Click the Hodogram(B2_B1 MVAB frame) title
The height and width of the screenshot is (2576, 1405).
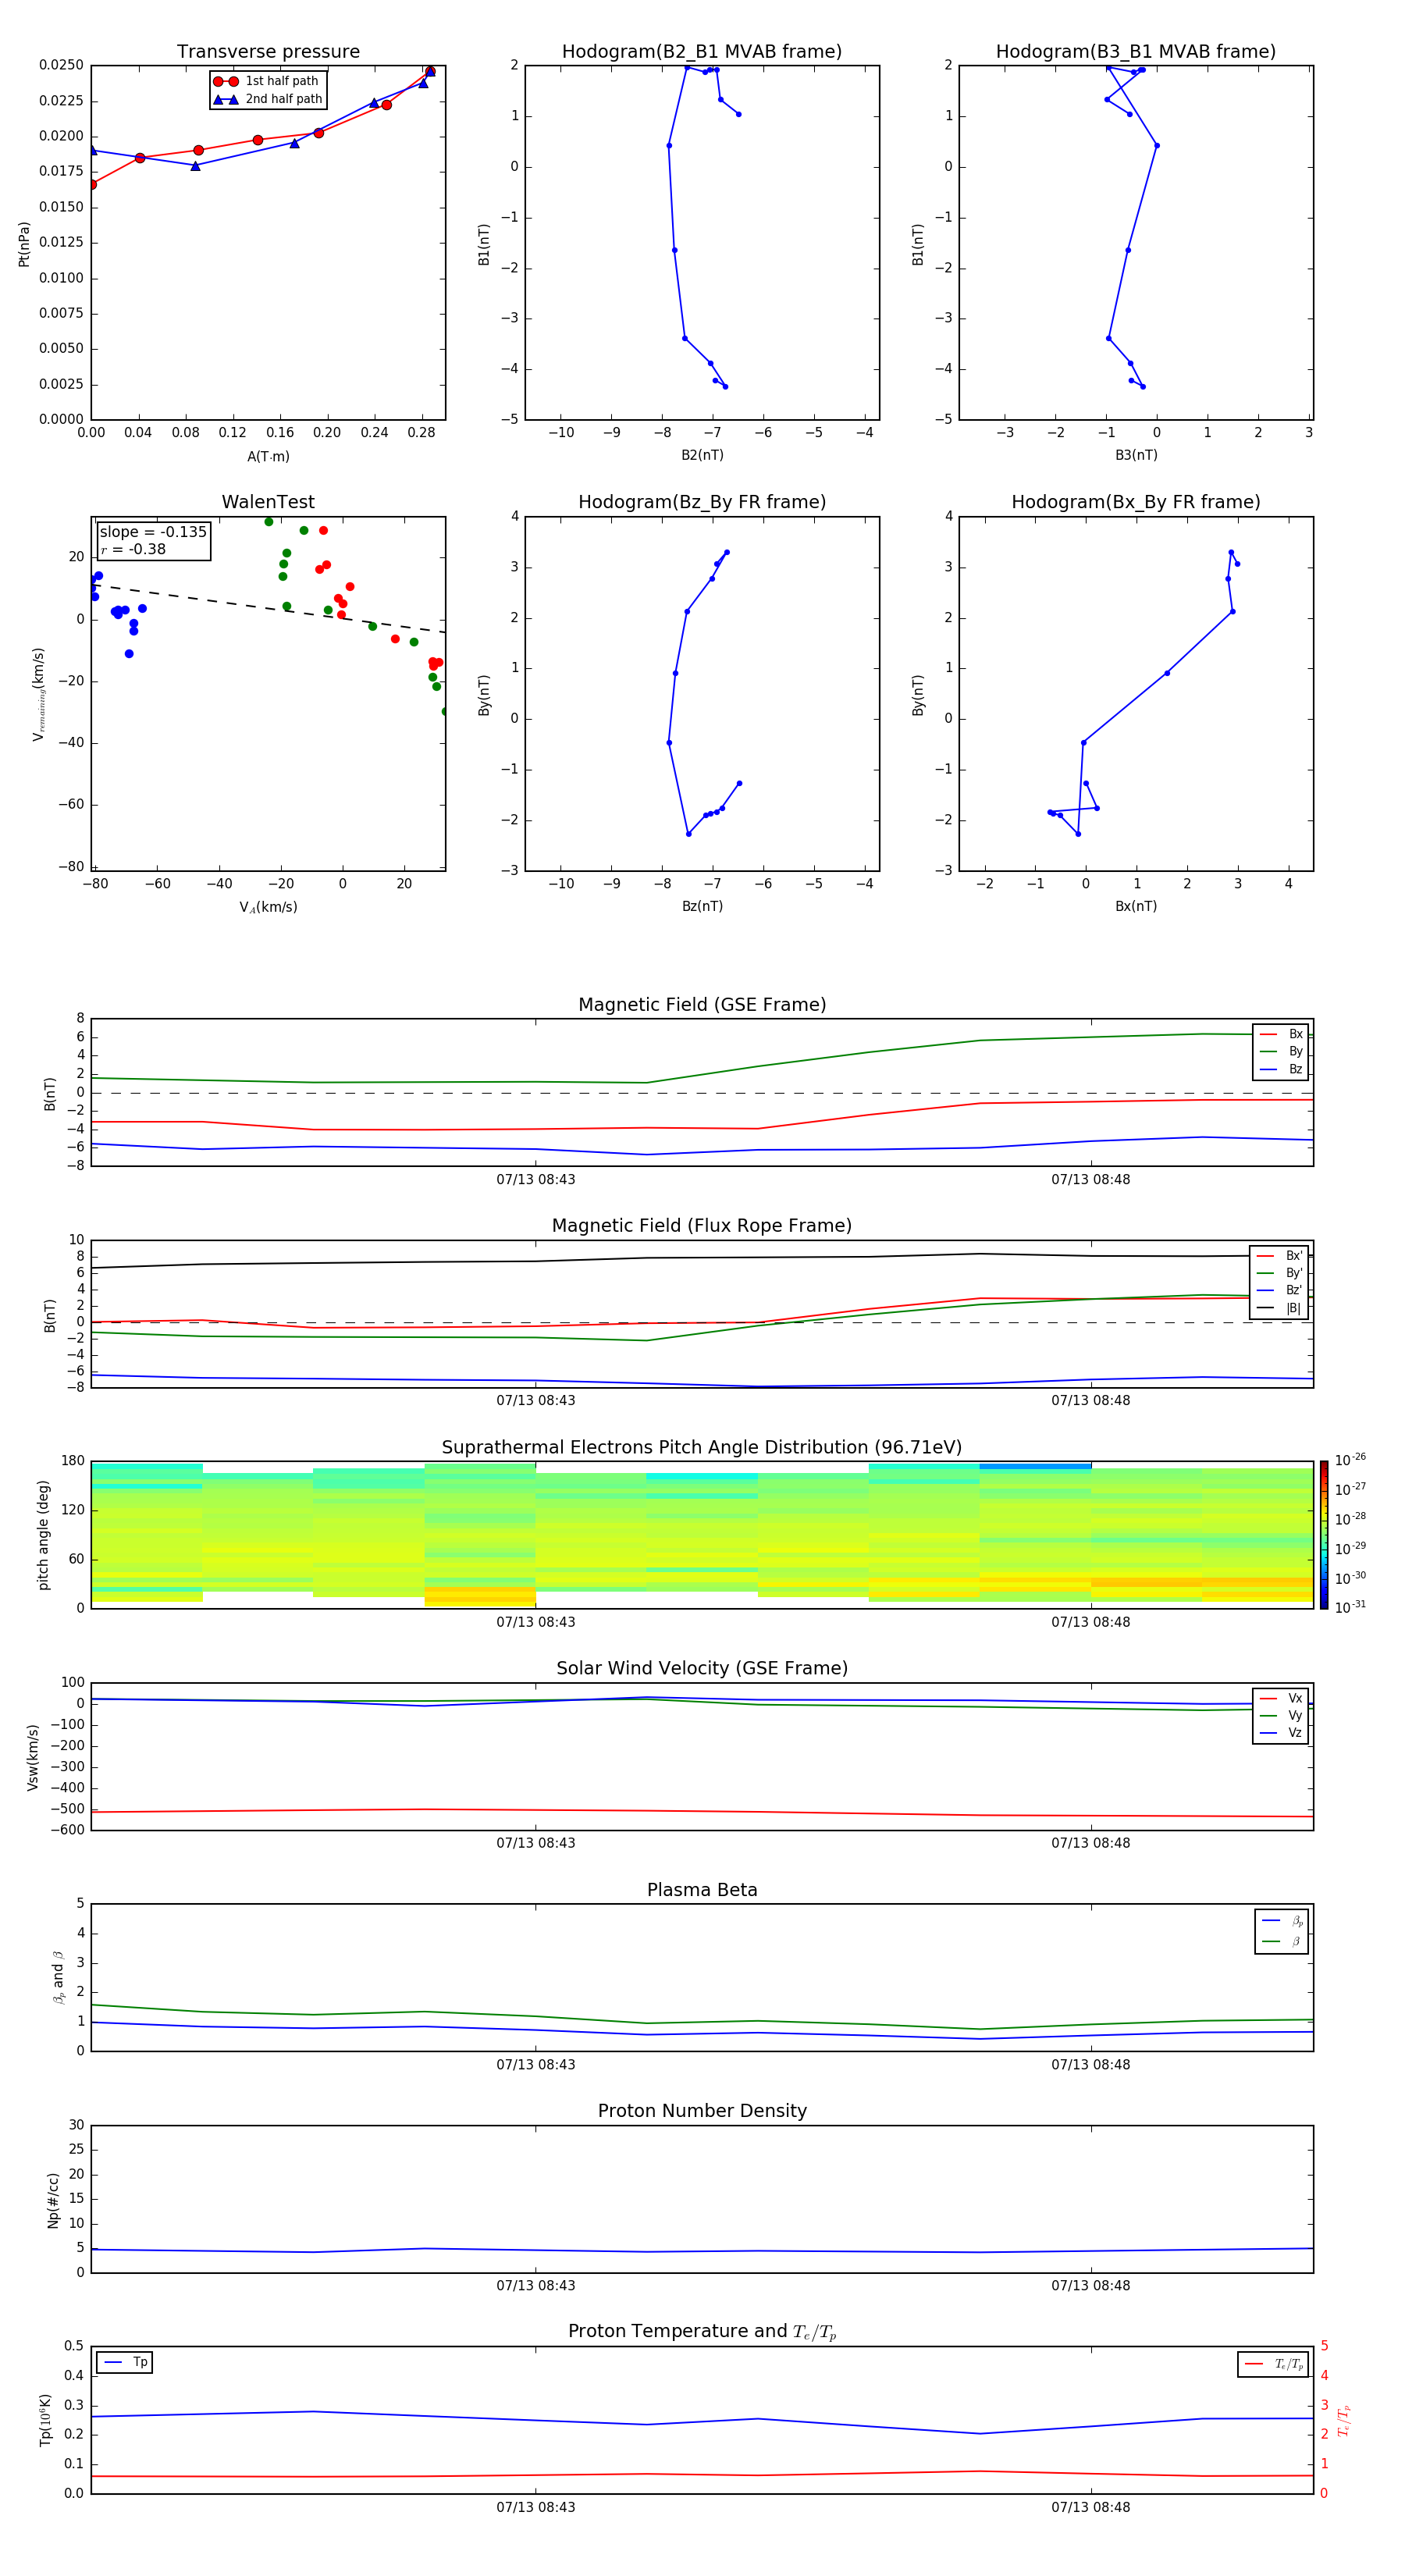702,52
